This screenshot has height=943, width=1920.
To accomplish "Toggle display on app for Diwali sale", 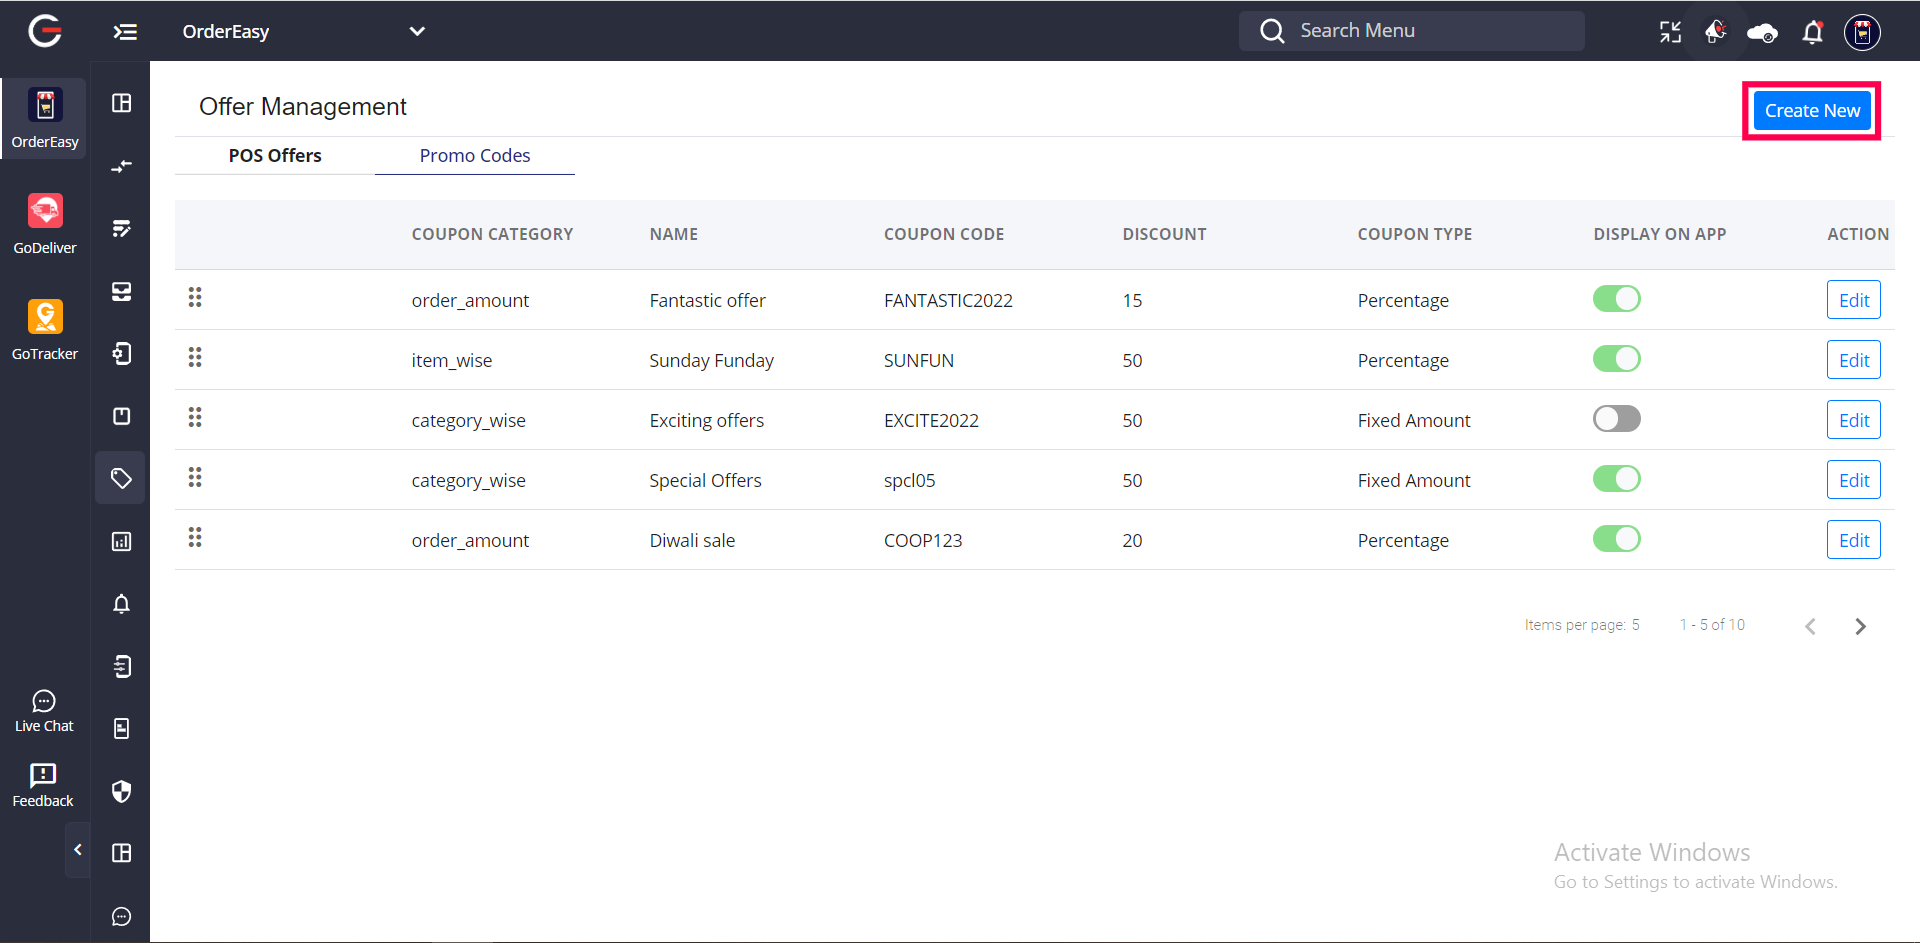I will (1616, 539).
